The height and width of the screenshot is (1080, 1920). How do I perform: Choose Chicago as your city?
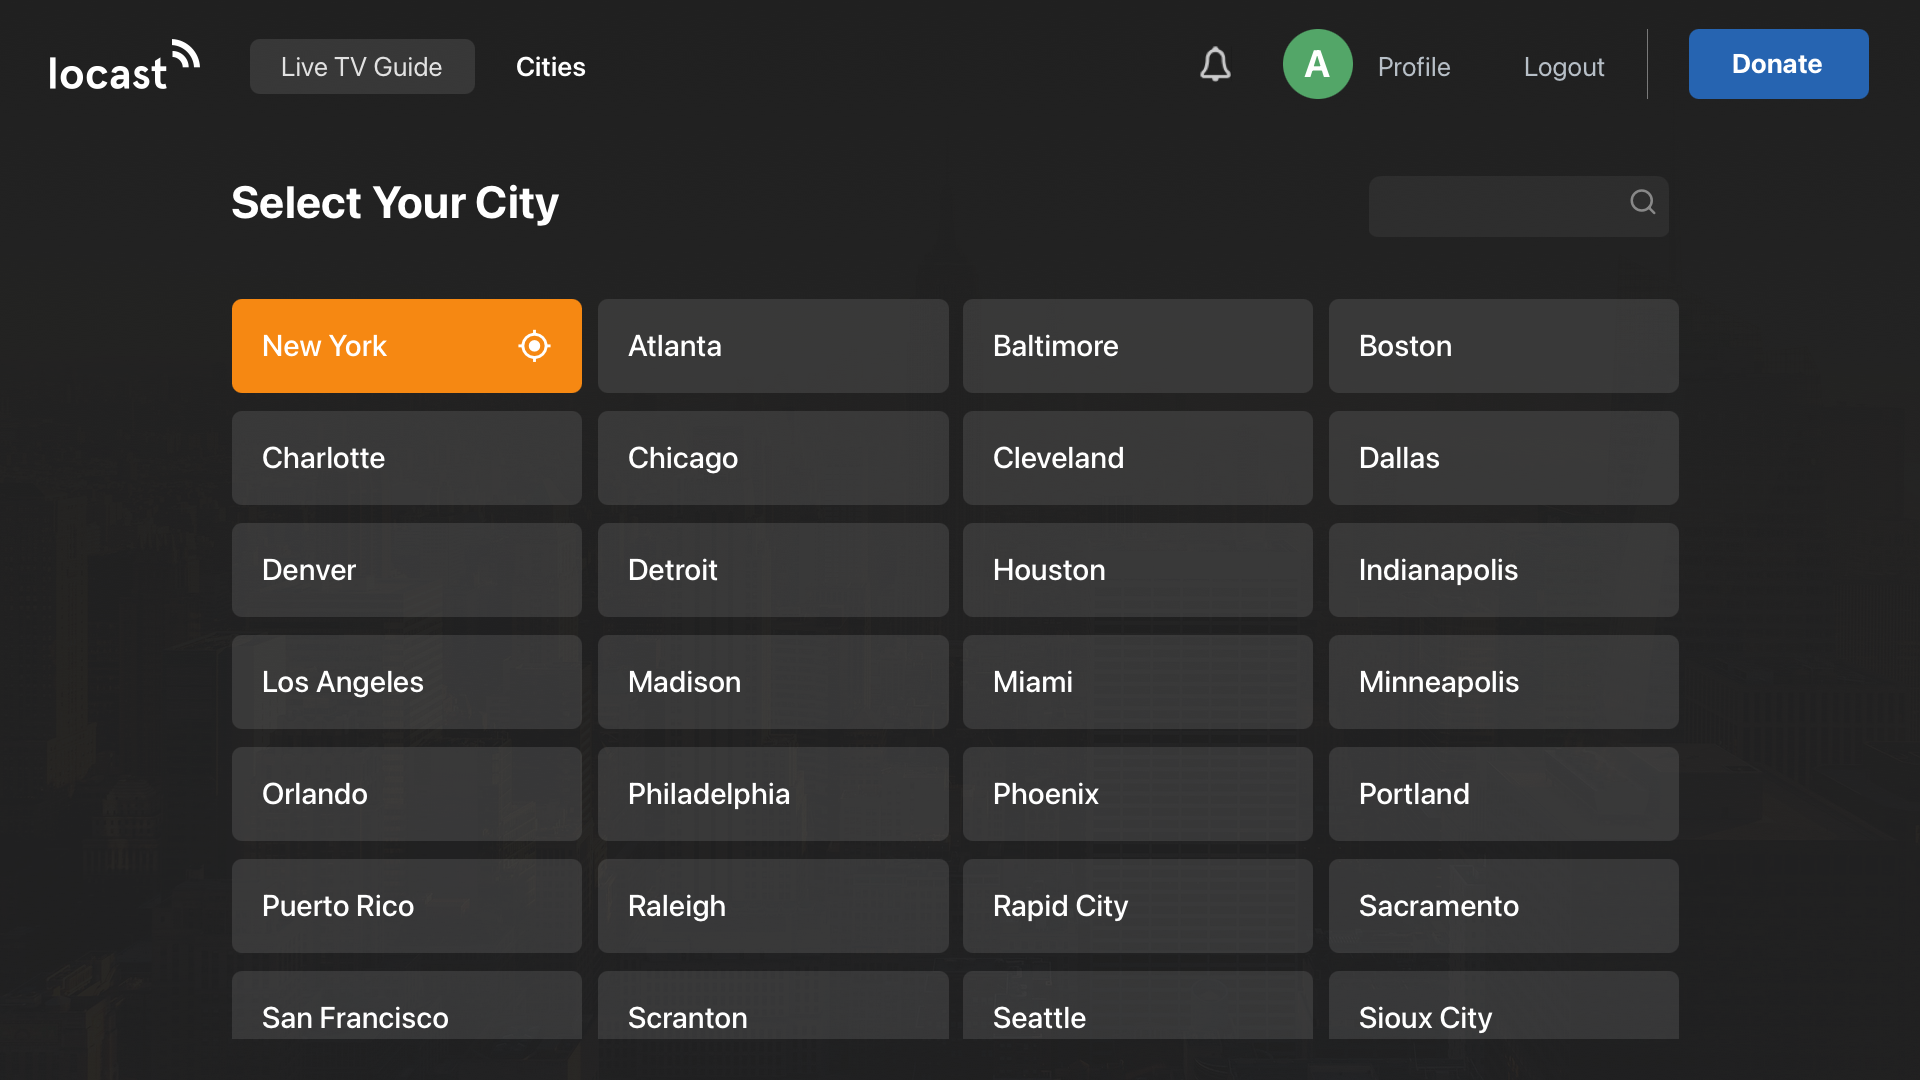click(773, 458)
